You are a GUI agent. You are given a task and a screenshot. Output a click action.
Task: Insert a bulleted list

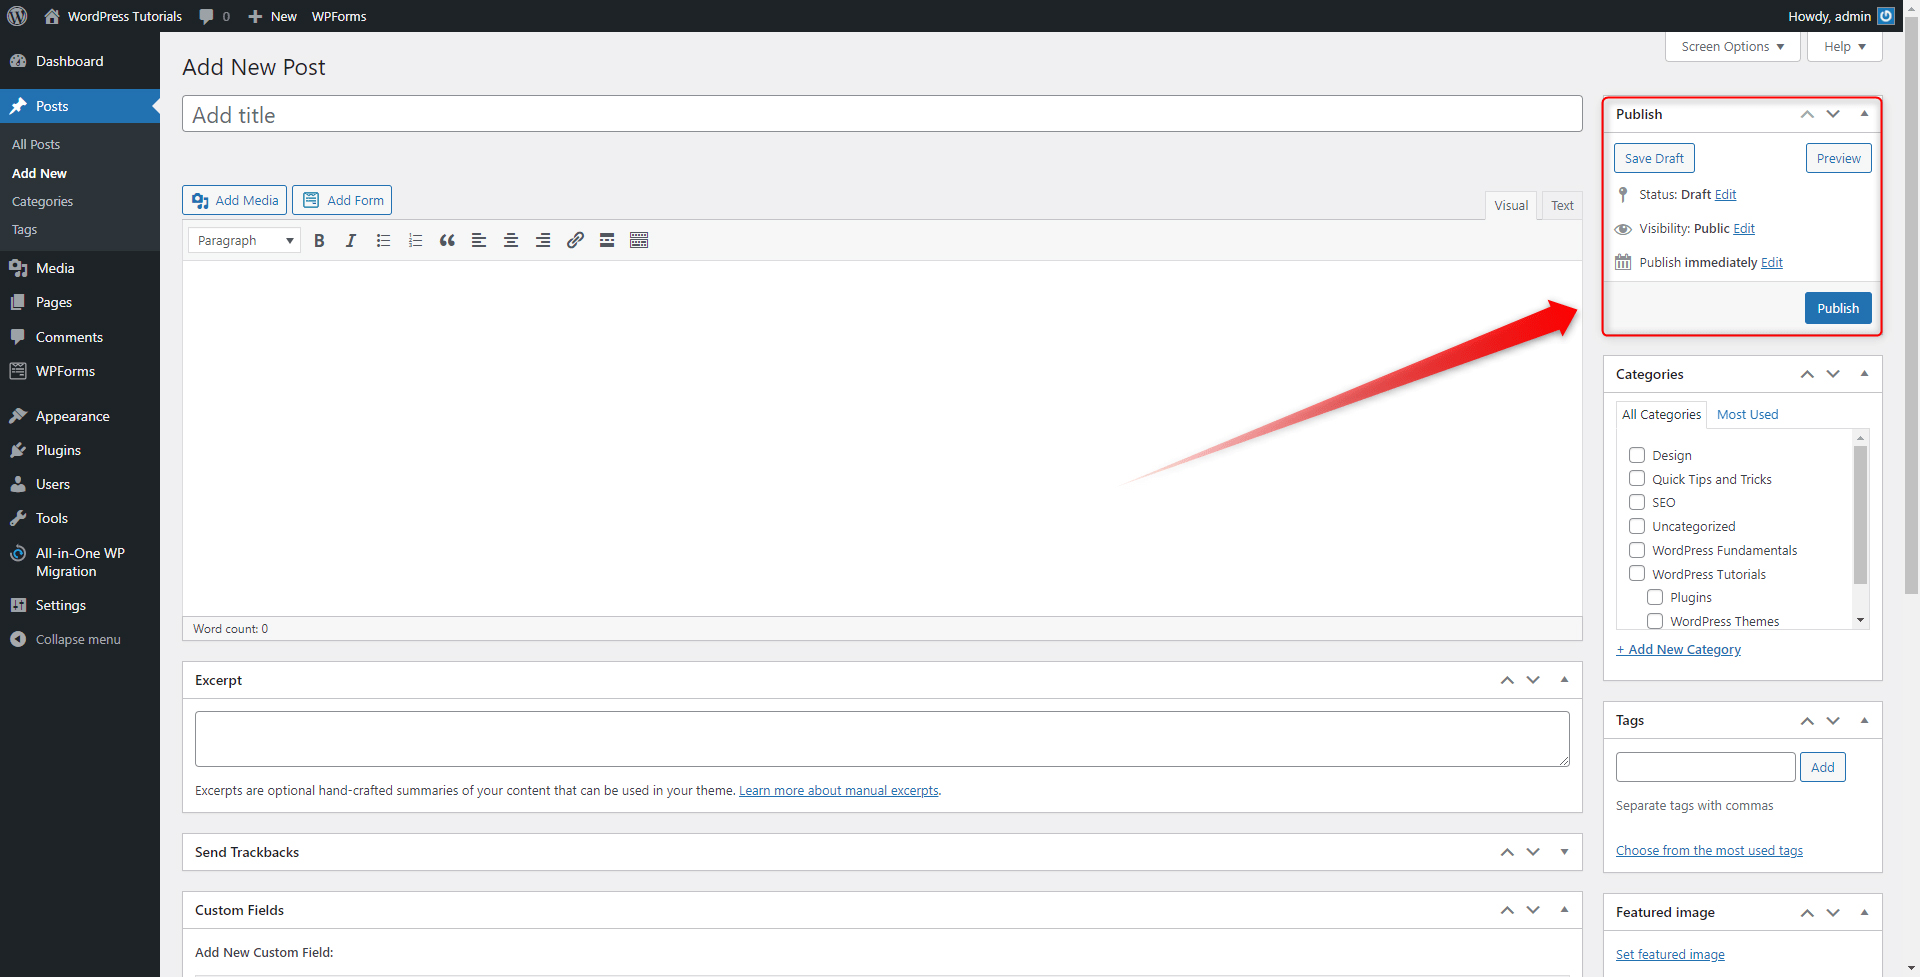383,240
